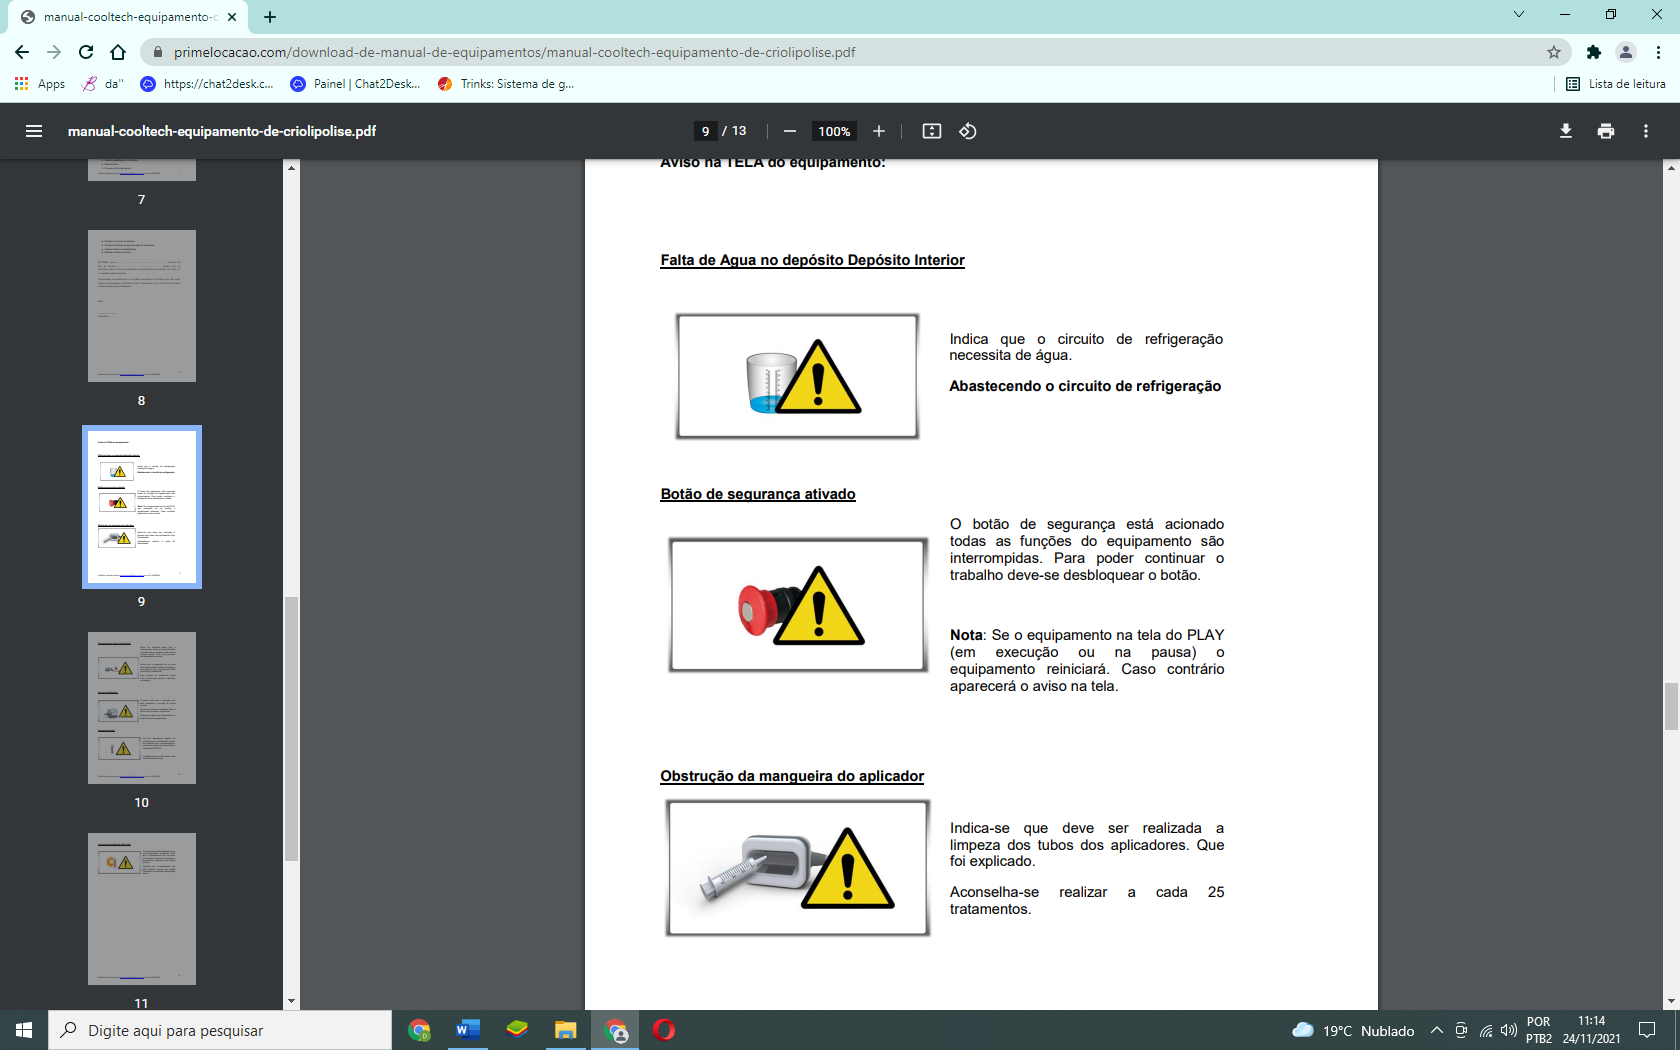Rotate the page counterclockwise
The height and width of the screenshot is (1050, 1680).
(968, 131)
